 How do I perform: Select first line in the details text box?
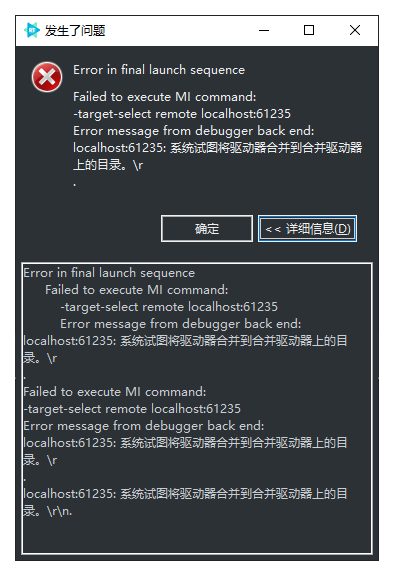pyautogui.click(x=109, y=273)
